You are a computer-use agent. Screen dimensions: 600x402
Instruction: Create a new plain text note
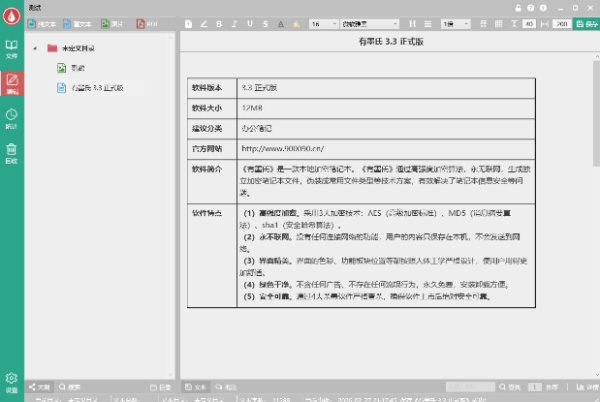tap(42, 24)
